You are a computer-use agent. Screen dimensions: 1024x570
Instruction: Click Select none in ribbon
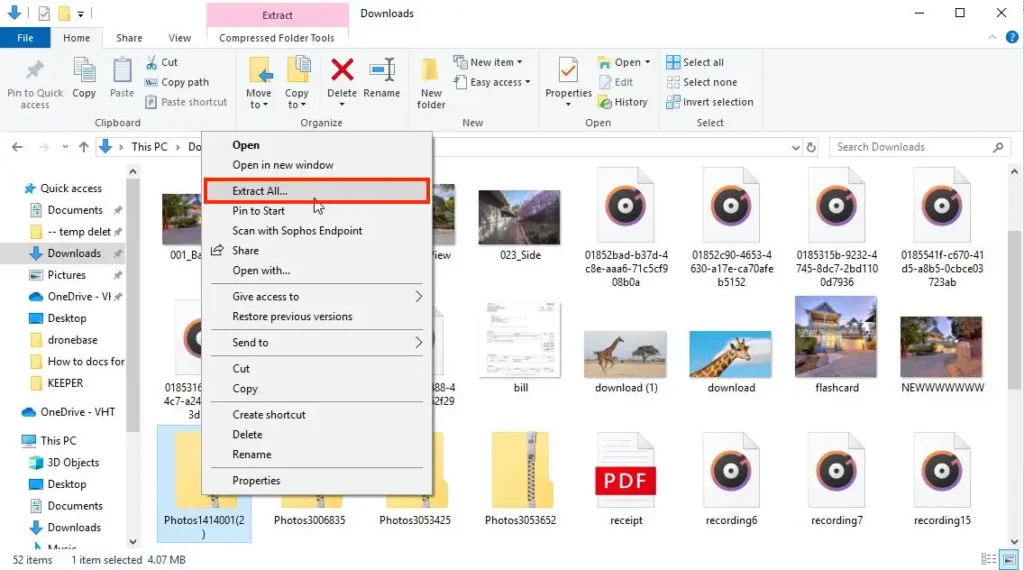(701, 82)
